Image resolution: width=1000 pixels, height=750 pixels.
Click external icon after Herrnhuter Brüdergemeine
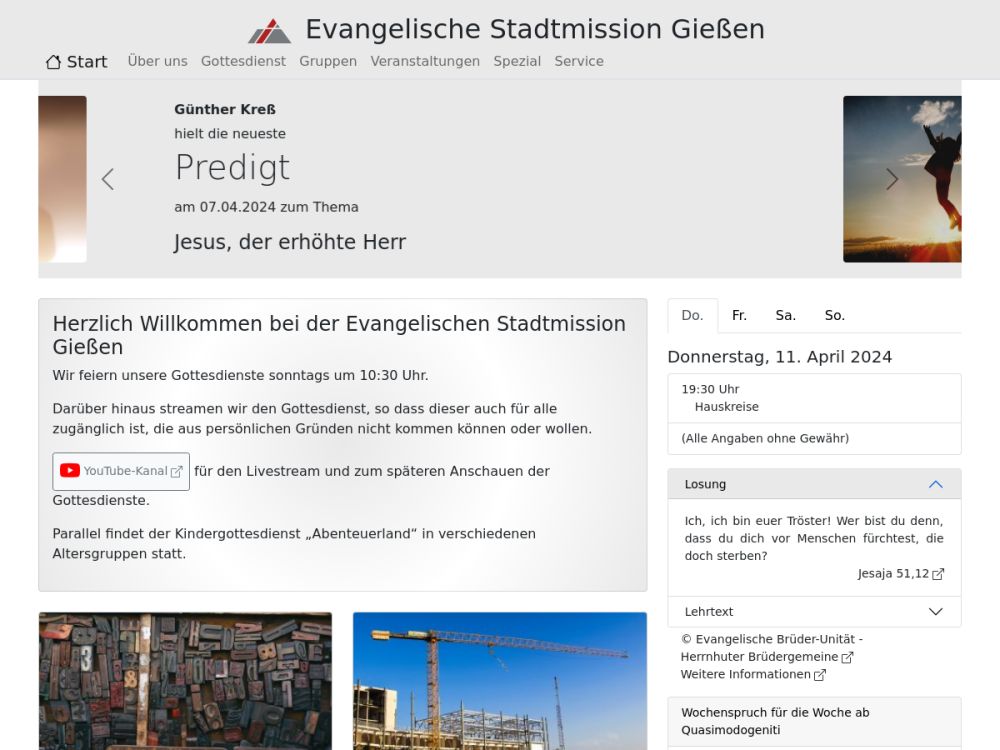[848, 657]
